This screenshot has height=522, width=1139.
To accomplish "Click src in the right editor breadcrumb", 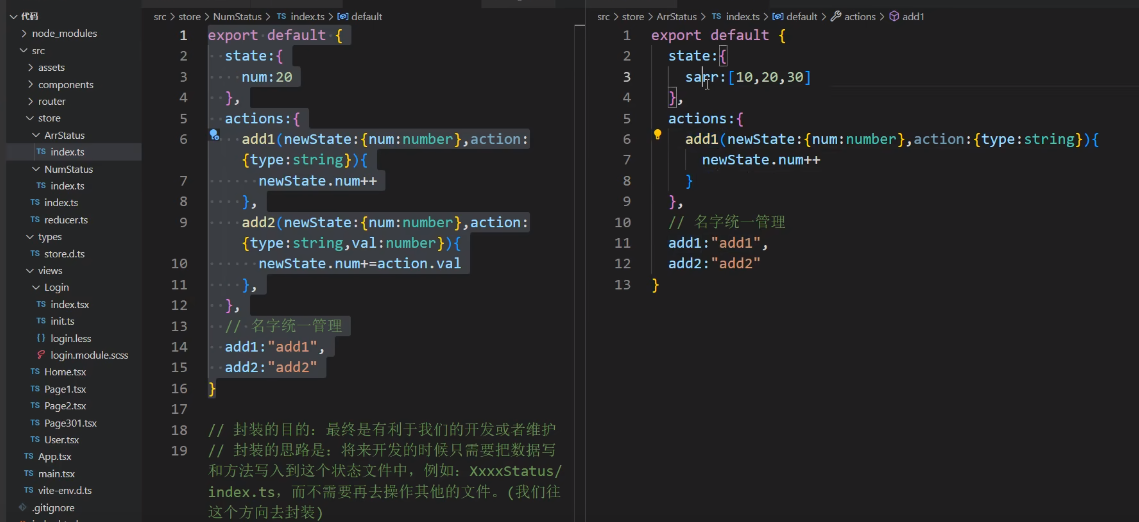I will (x=604, y=16).
